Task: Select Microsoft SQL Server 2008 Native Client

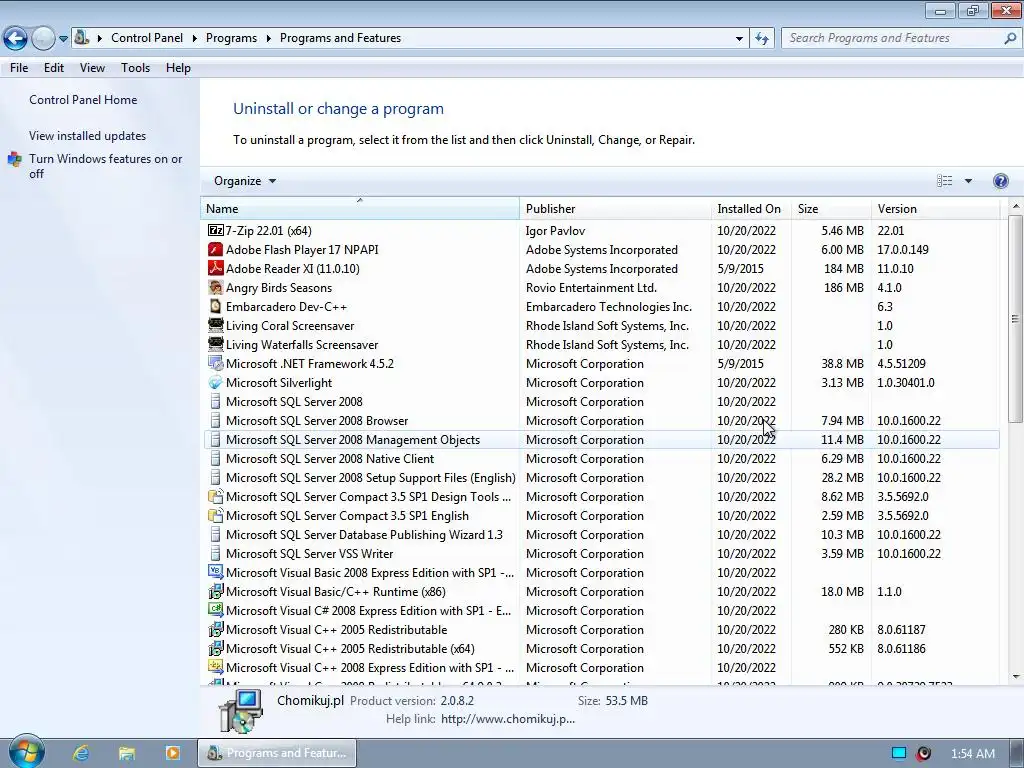Action: [601, 458]
